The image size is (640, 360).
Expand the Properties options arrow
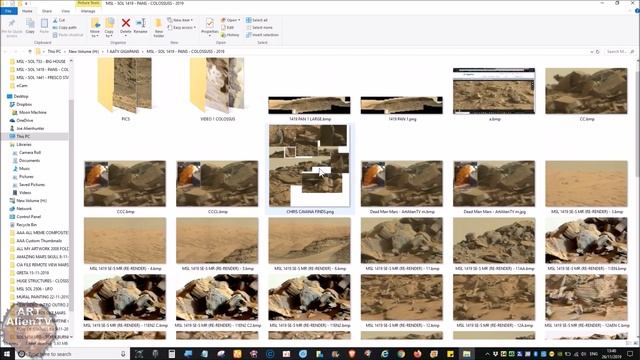[x=210, y=36]
